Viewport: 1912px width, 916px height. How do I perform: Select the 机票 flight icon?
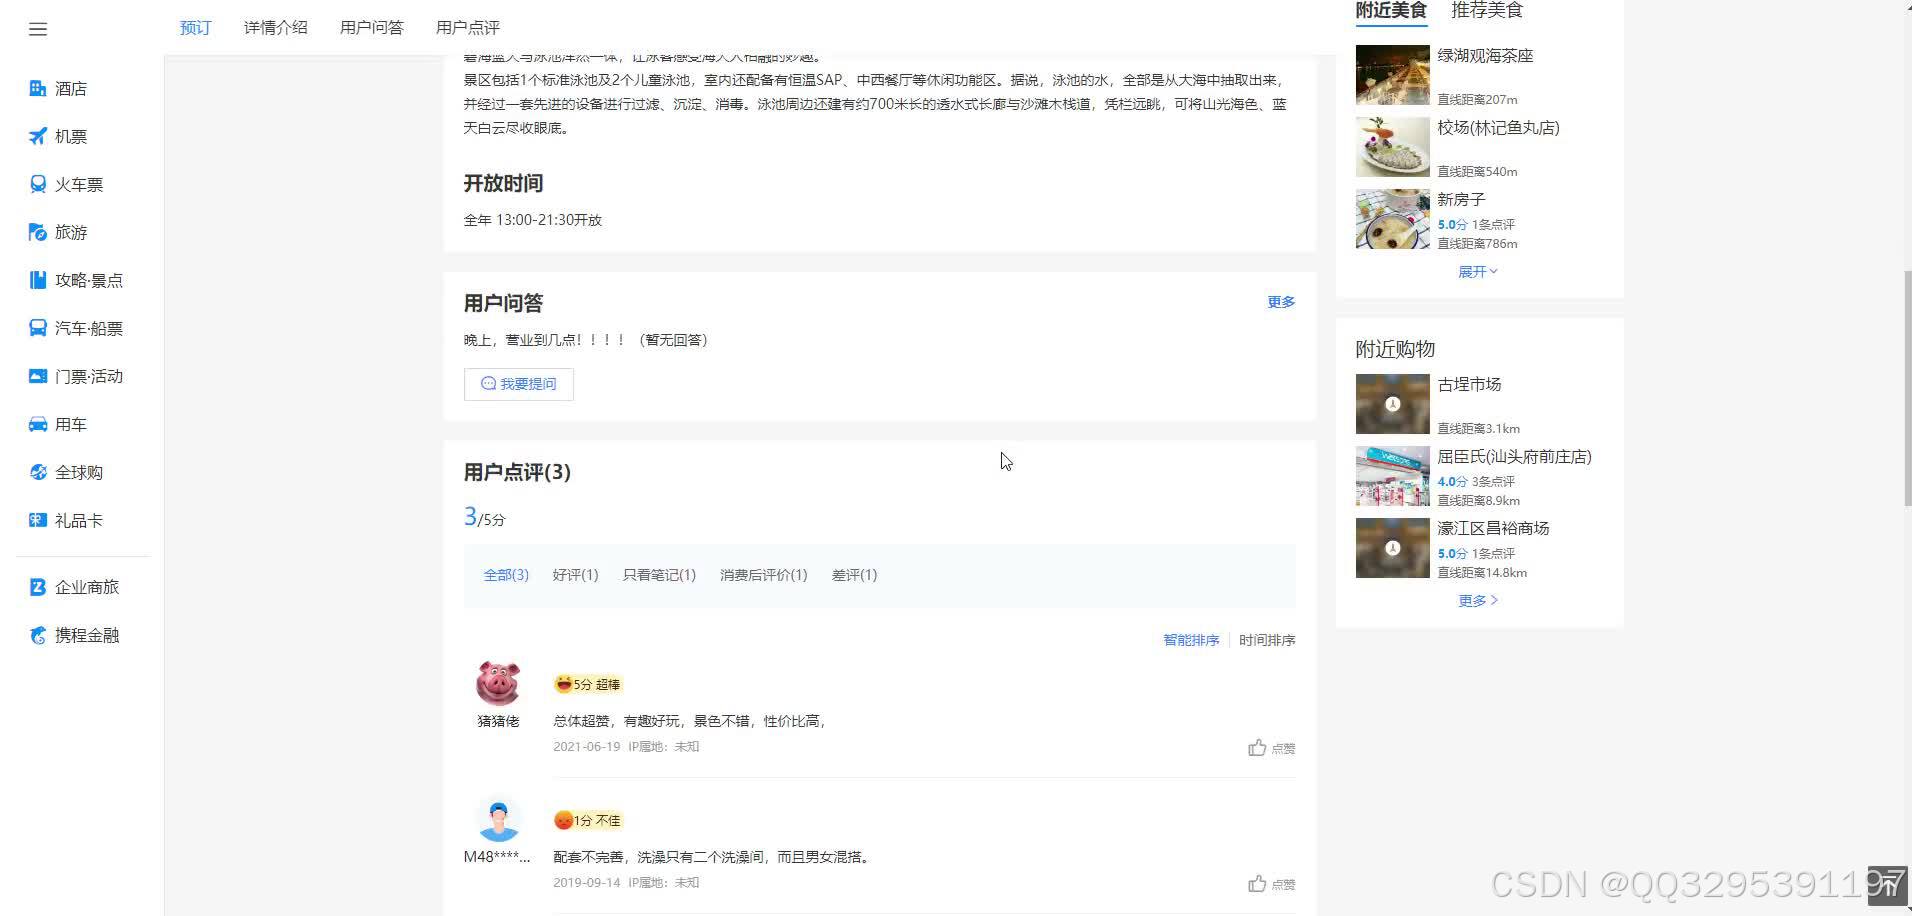tap(70, 136)
